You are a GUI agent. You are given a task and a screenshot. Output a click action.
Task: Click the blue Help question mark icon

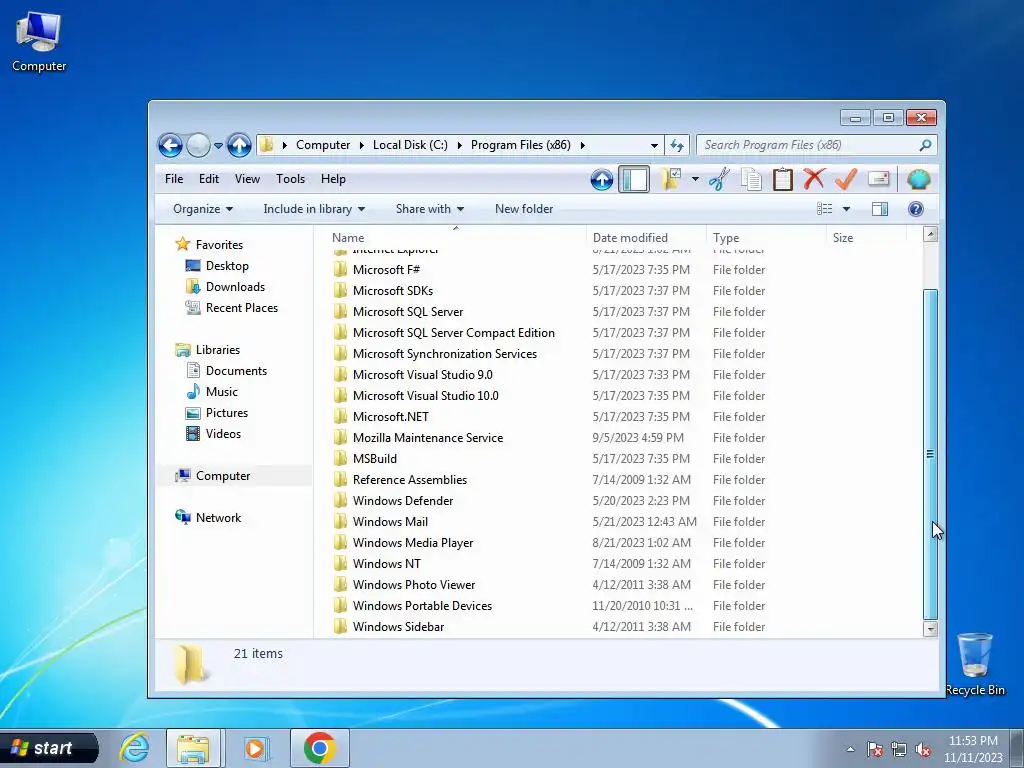click(916, 209)
